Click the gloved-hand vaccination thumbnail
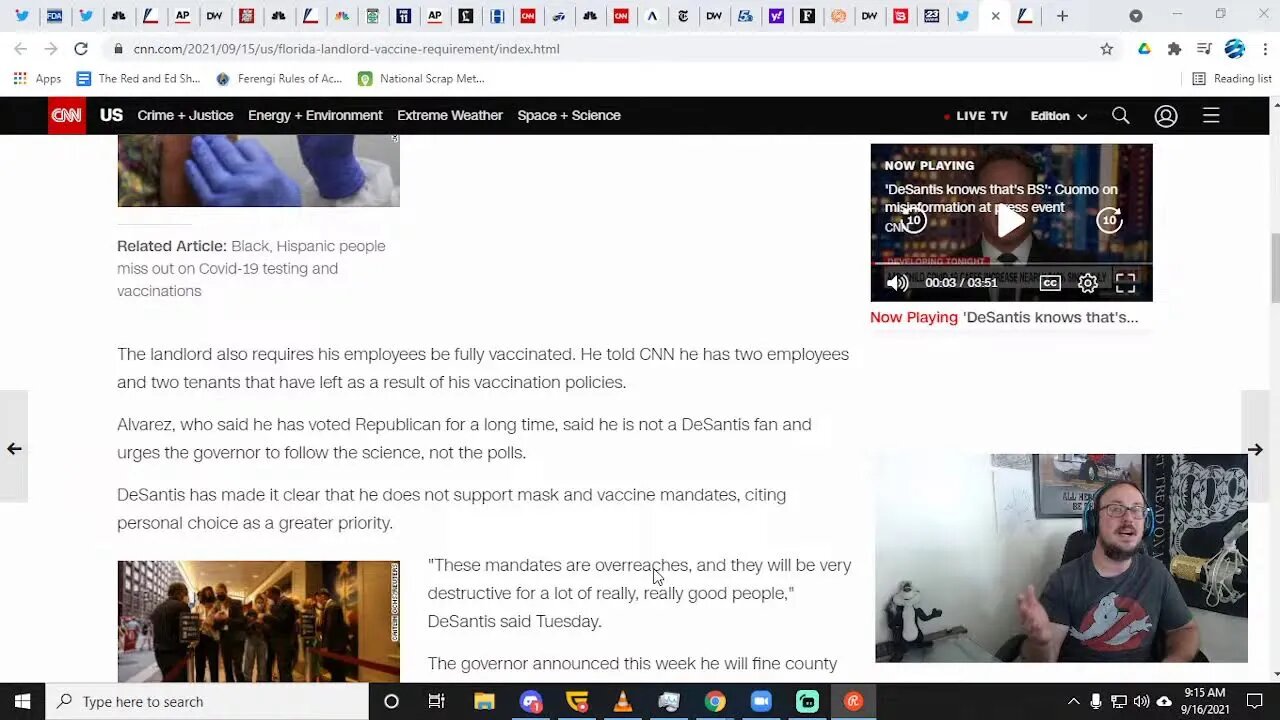Screen dimensions: 1280x720 [258, 171]
